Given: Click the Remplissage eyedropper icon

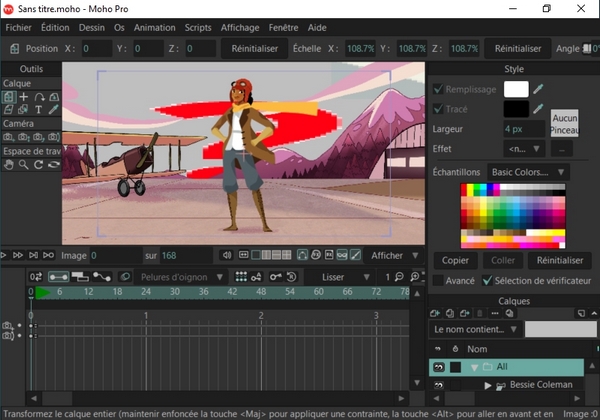Looking at the screenshot, I should pyautogui.click(x=538, y=89).
